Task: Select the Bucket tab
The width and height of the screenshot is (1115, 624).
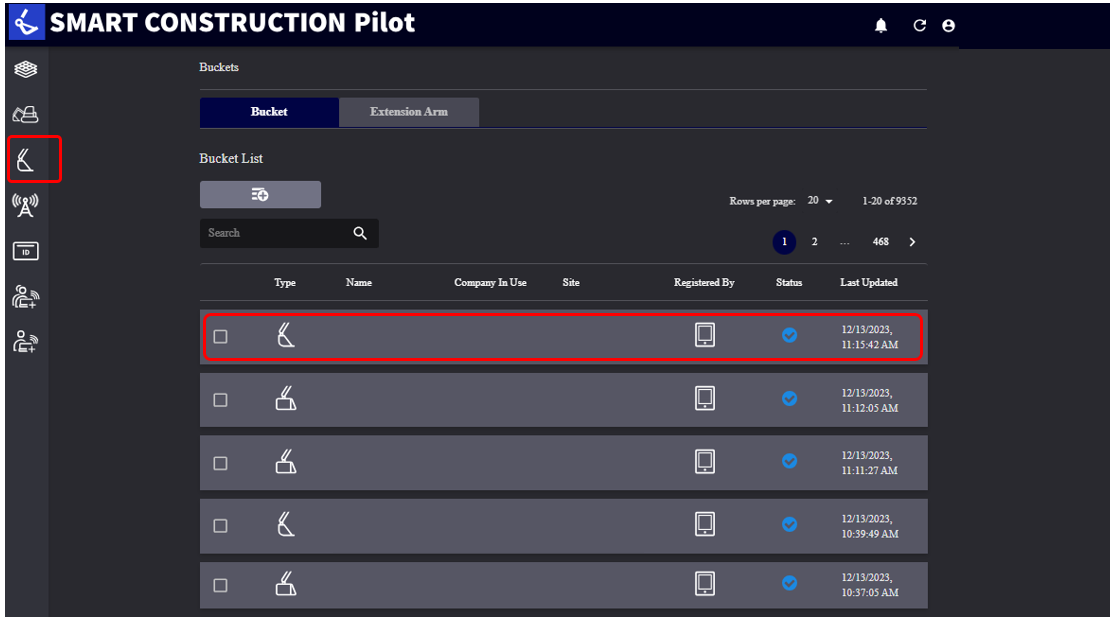Action: point(269,112)
